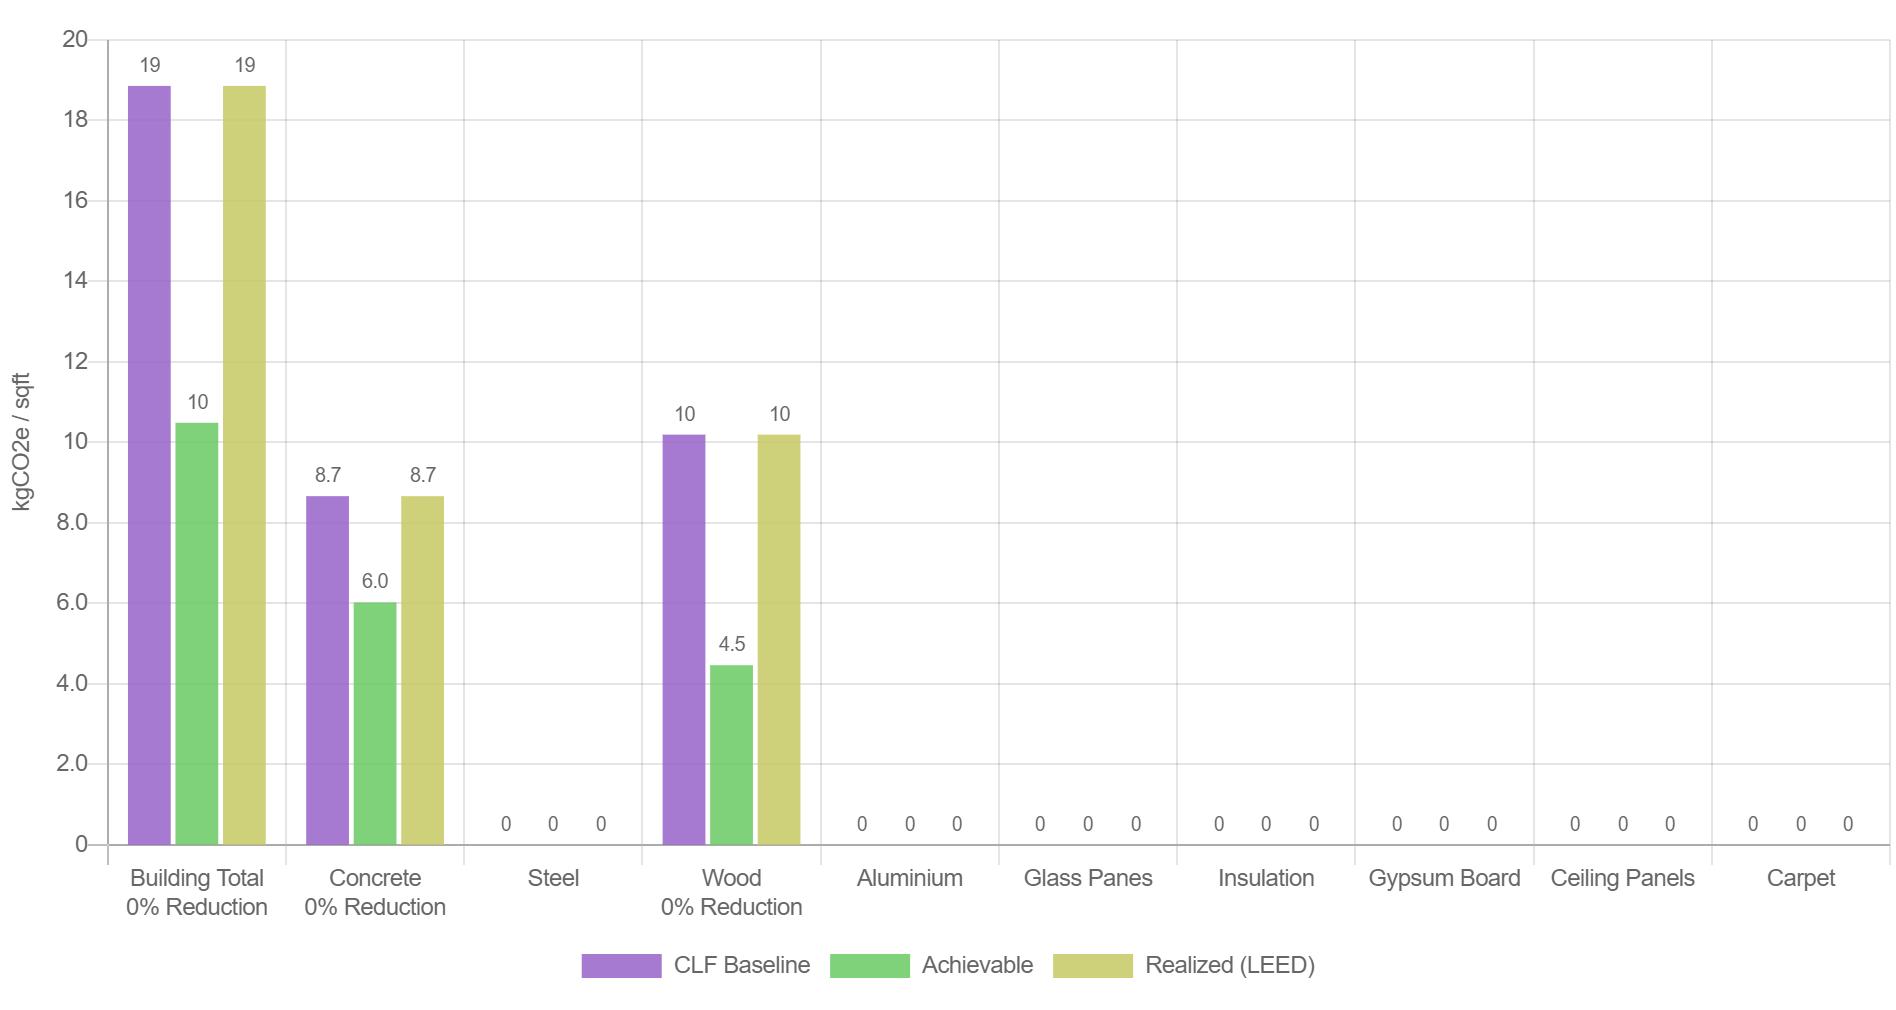Select the yellow Building Total realized bar
Viewport: 1896px width, 1010px height.
pyautogui.click(x=244, y=465)
